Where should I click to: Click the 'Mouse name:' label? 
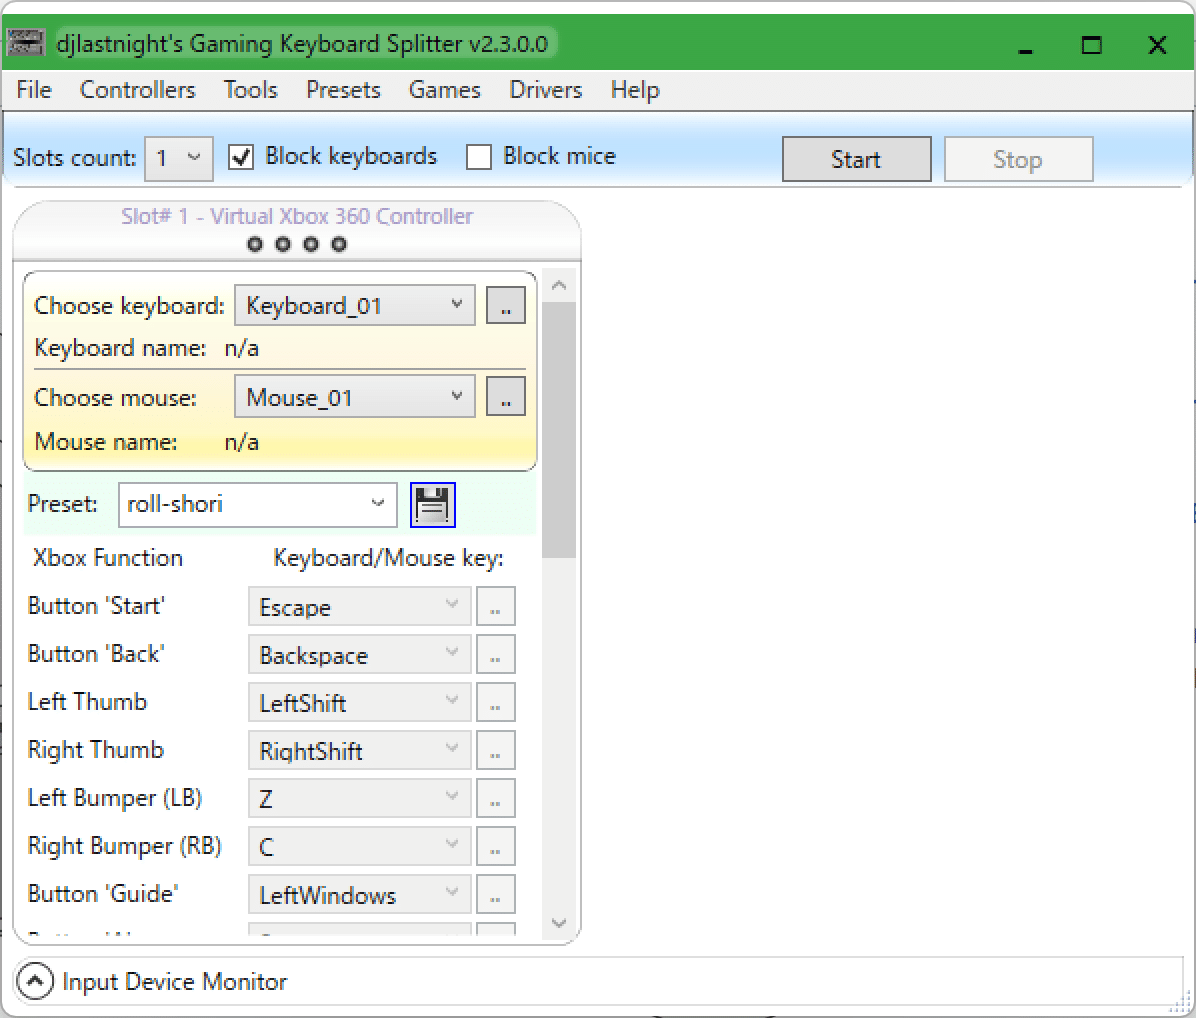106,442
